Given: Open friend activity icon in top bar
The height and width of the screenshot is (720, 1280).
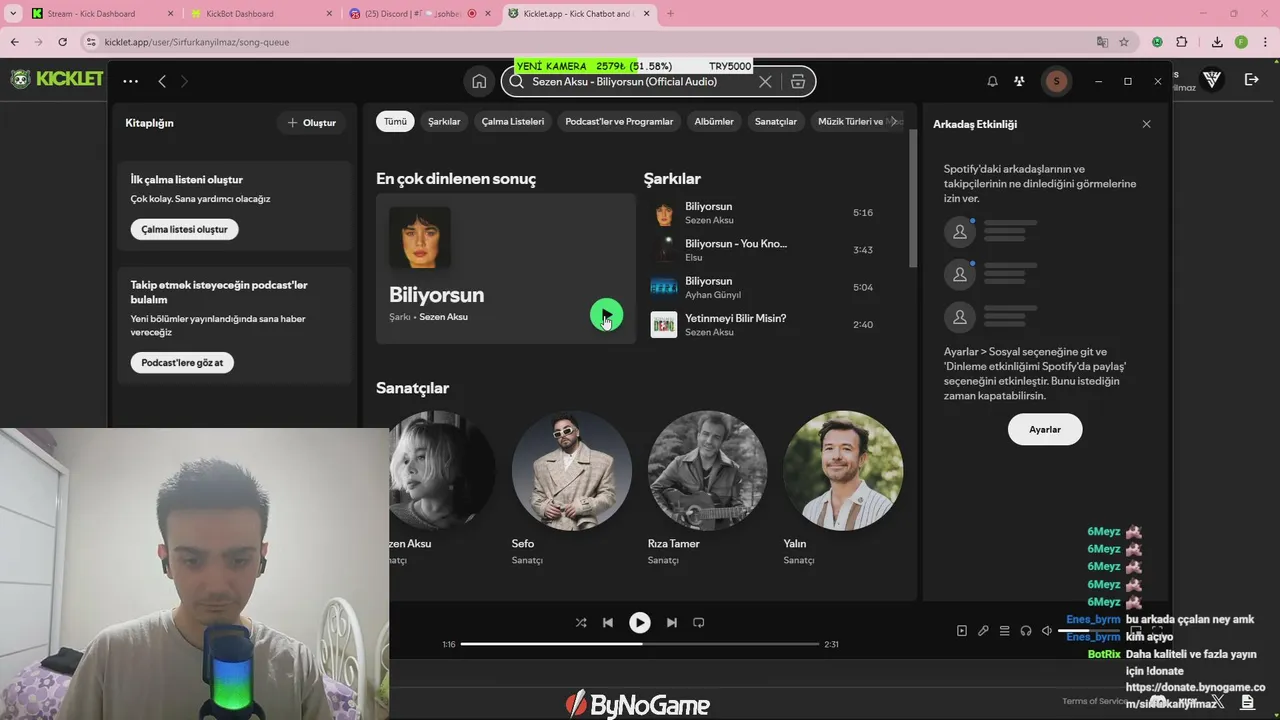Looking at the screenshot, I should tap(1019, 81).
